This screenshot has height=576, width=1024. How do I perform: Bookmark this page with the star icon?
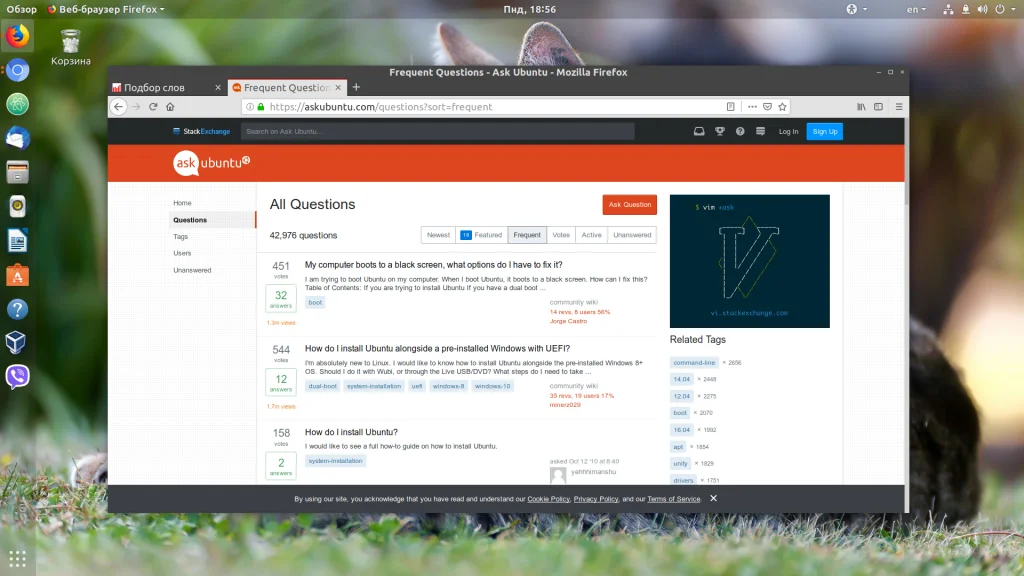782,106
